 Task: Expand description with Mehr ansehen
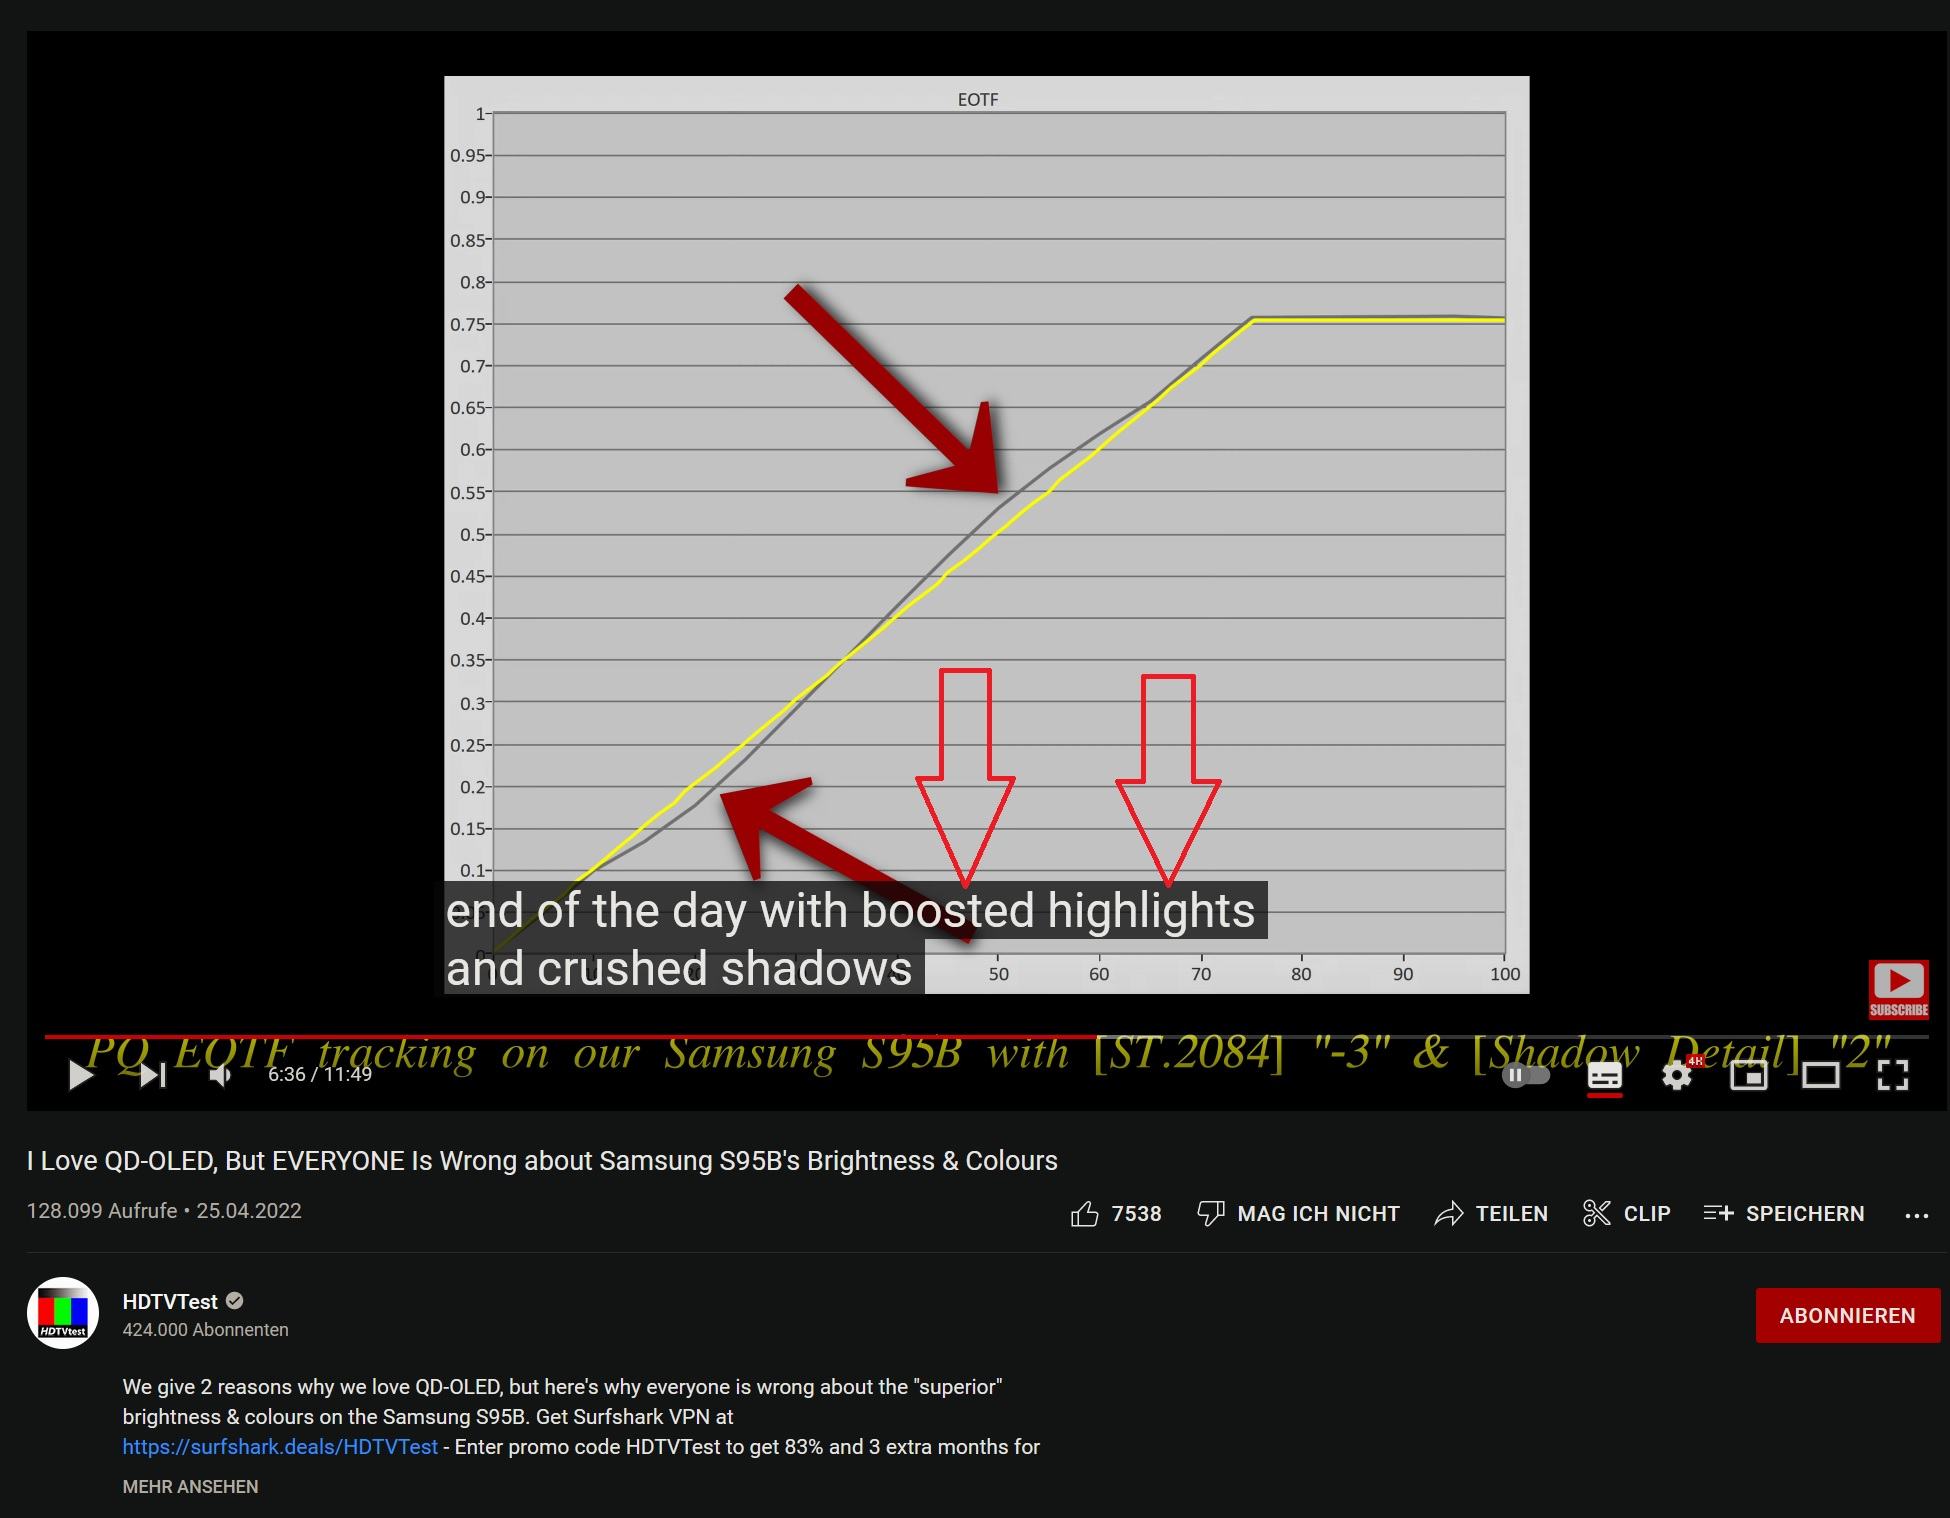[x=190, y=1487]
